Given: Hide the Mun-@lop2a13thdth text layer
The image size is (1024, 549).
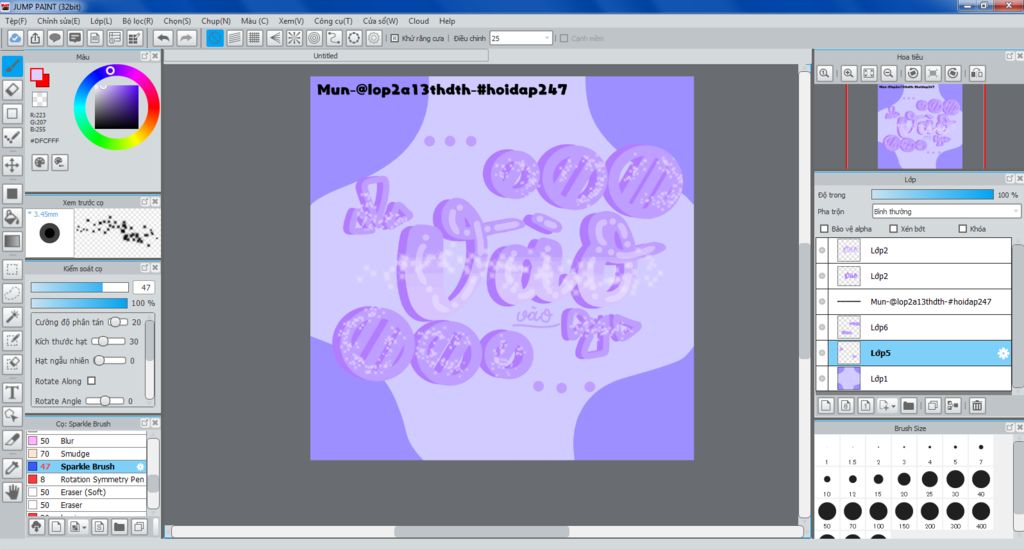Looking at the screenshot, I should [x=822, y=302].
